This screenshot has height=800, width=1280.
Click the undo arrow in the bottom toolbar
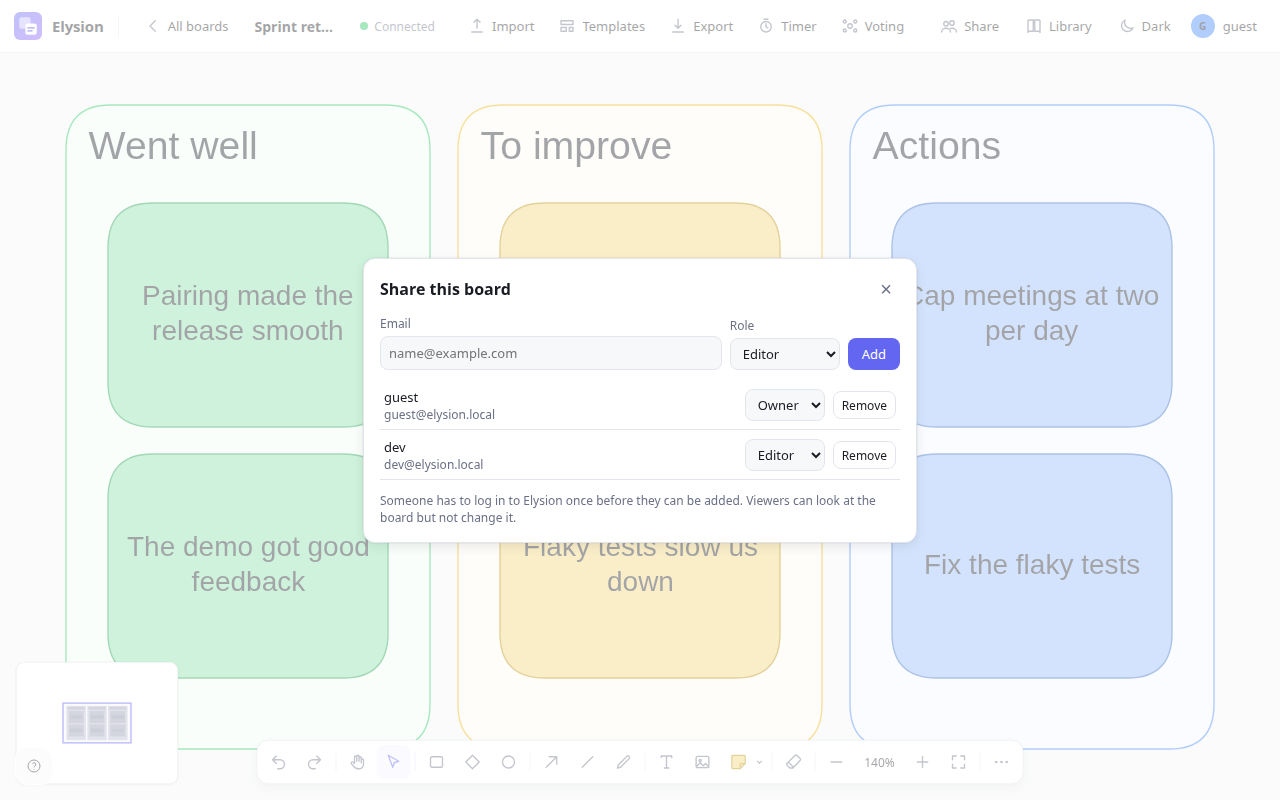tap(279, 762)
